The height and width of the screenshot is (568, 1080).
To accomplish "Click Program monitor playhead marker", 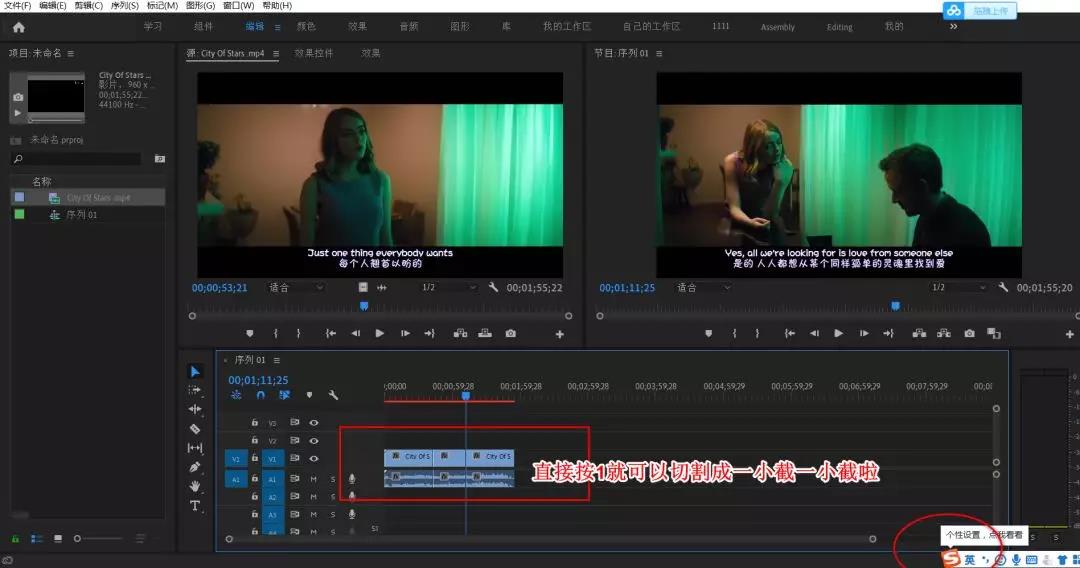I will (895, 306).
